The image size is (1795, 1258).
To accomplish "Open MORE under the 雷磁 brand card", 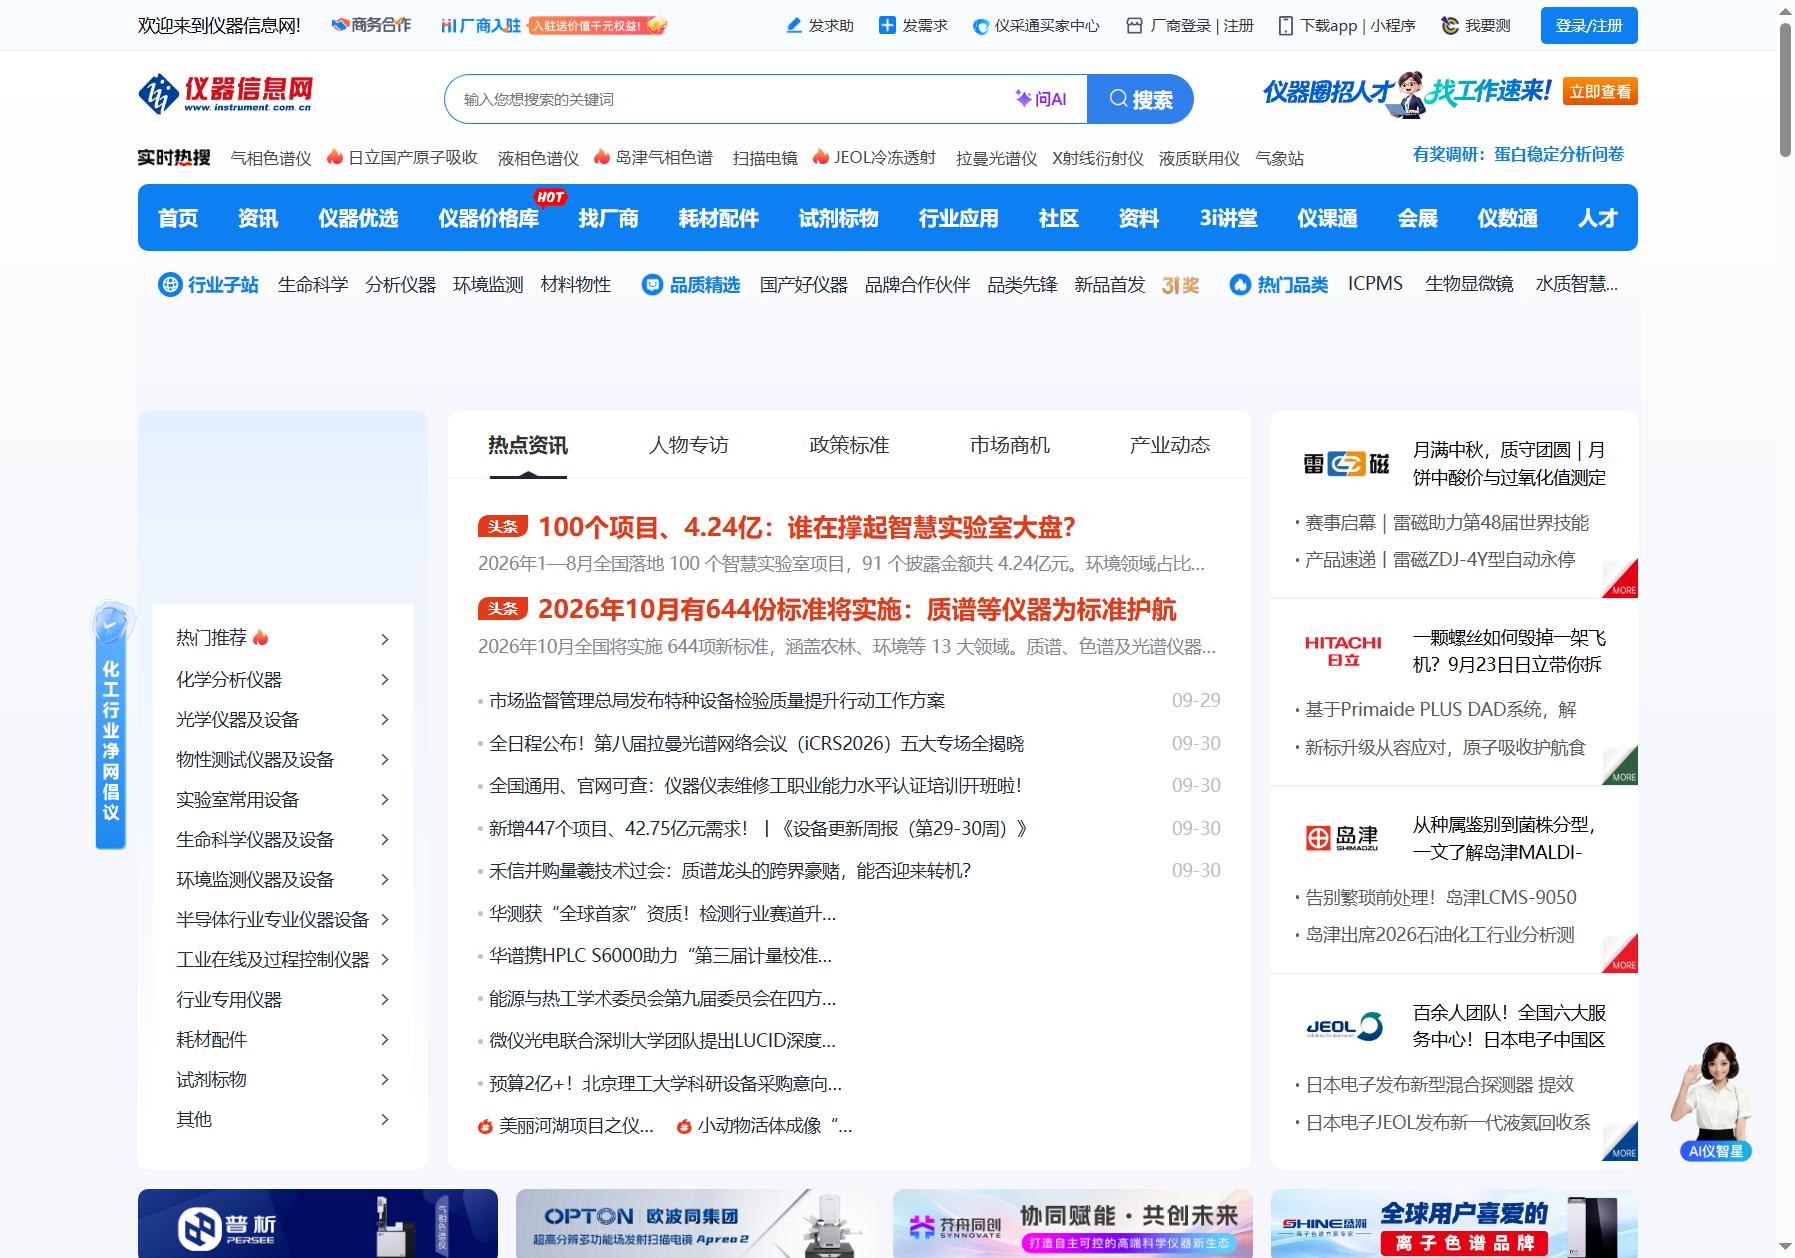I will click(x=1621, y=579).
